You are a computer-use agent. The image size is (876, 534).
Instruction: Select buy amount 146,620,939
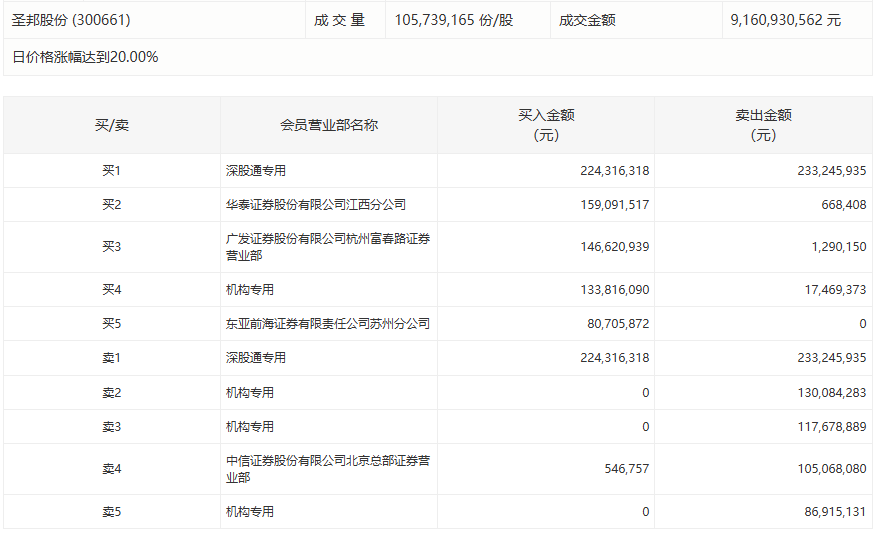pos(615,246)
